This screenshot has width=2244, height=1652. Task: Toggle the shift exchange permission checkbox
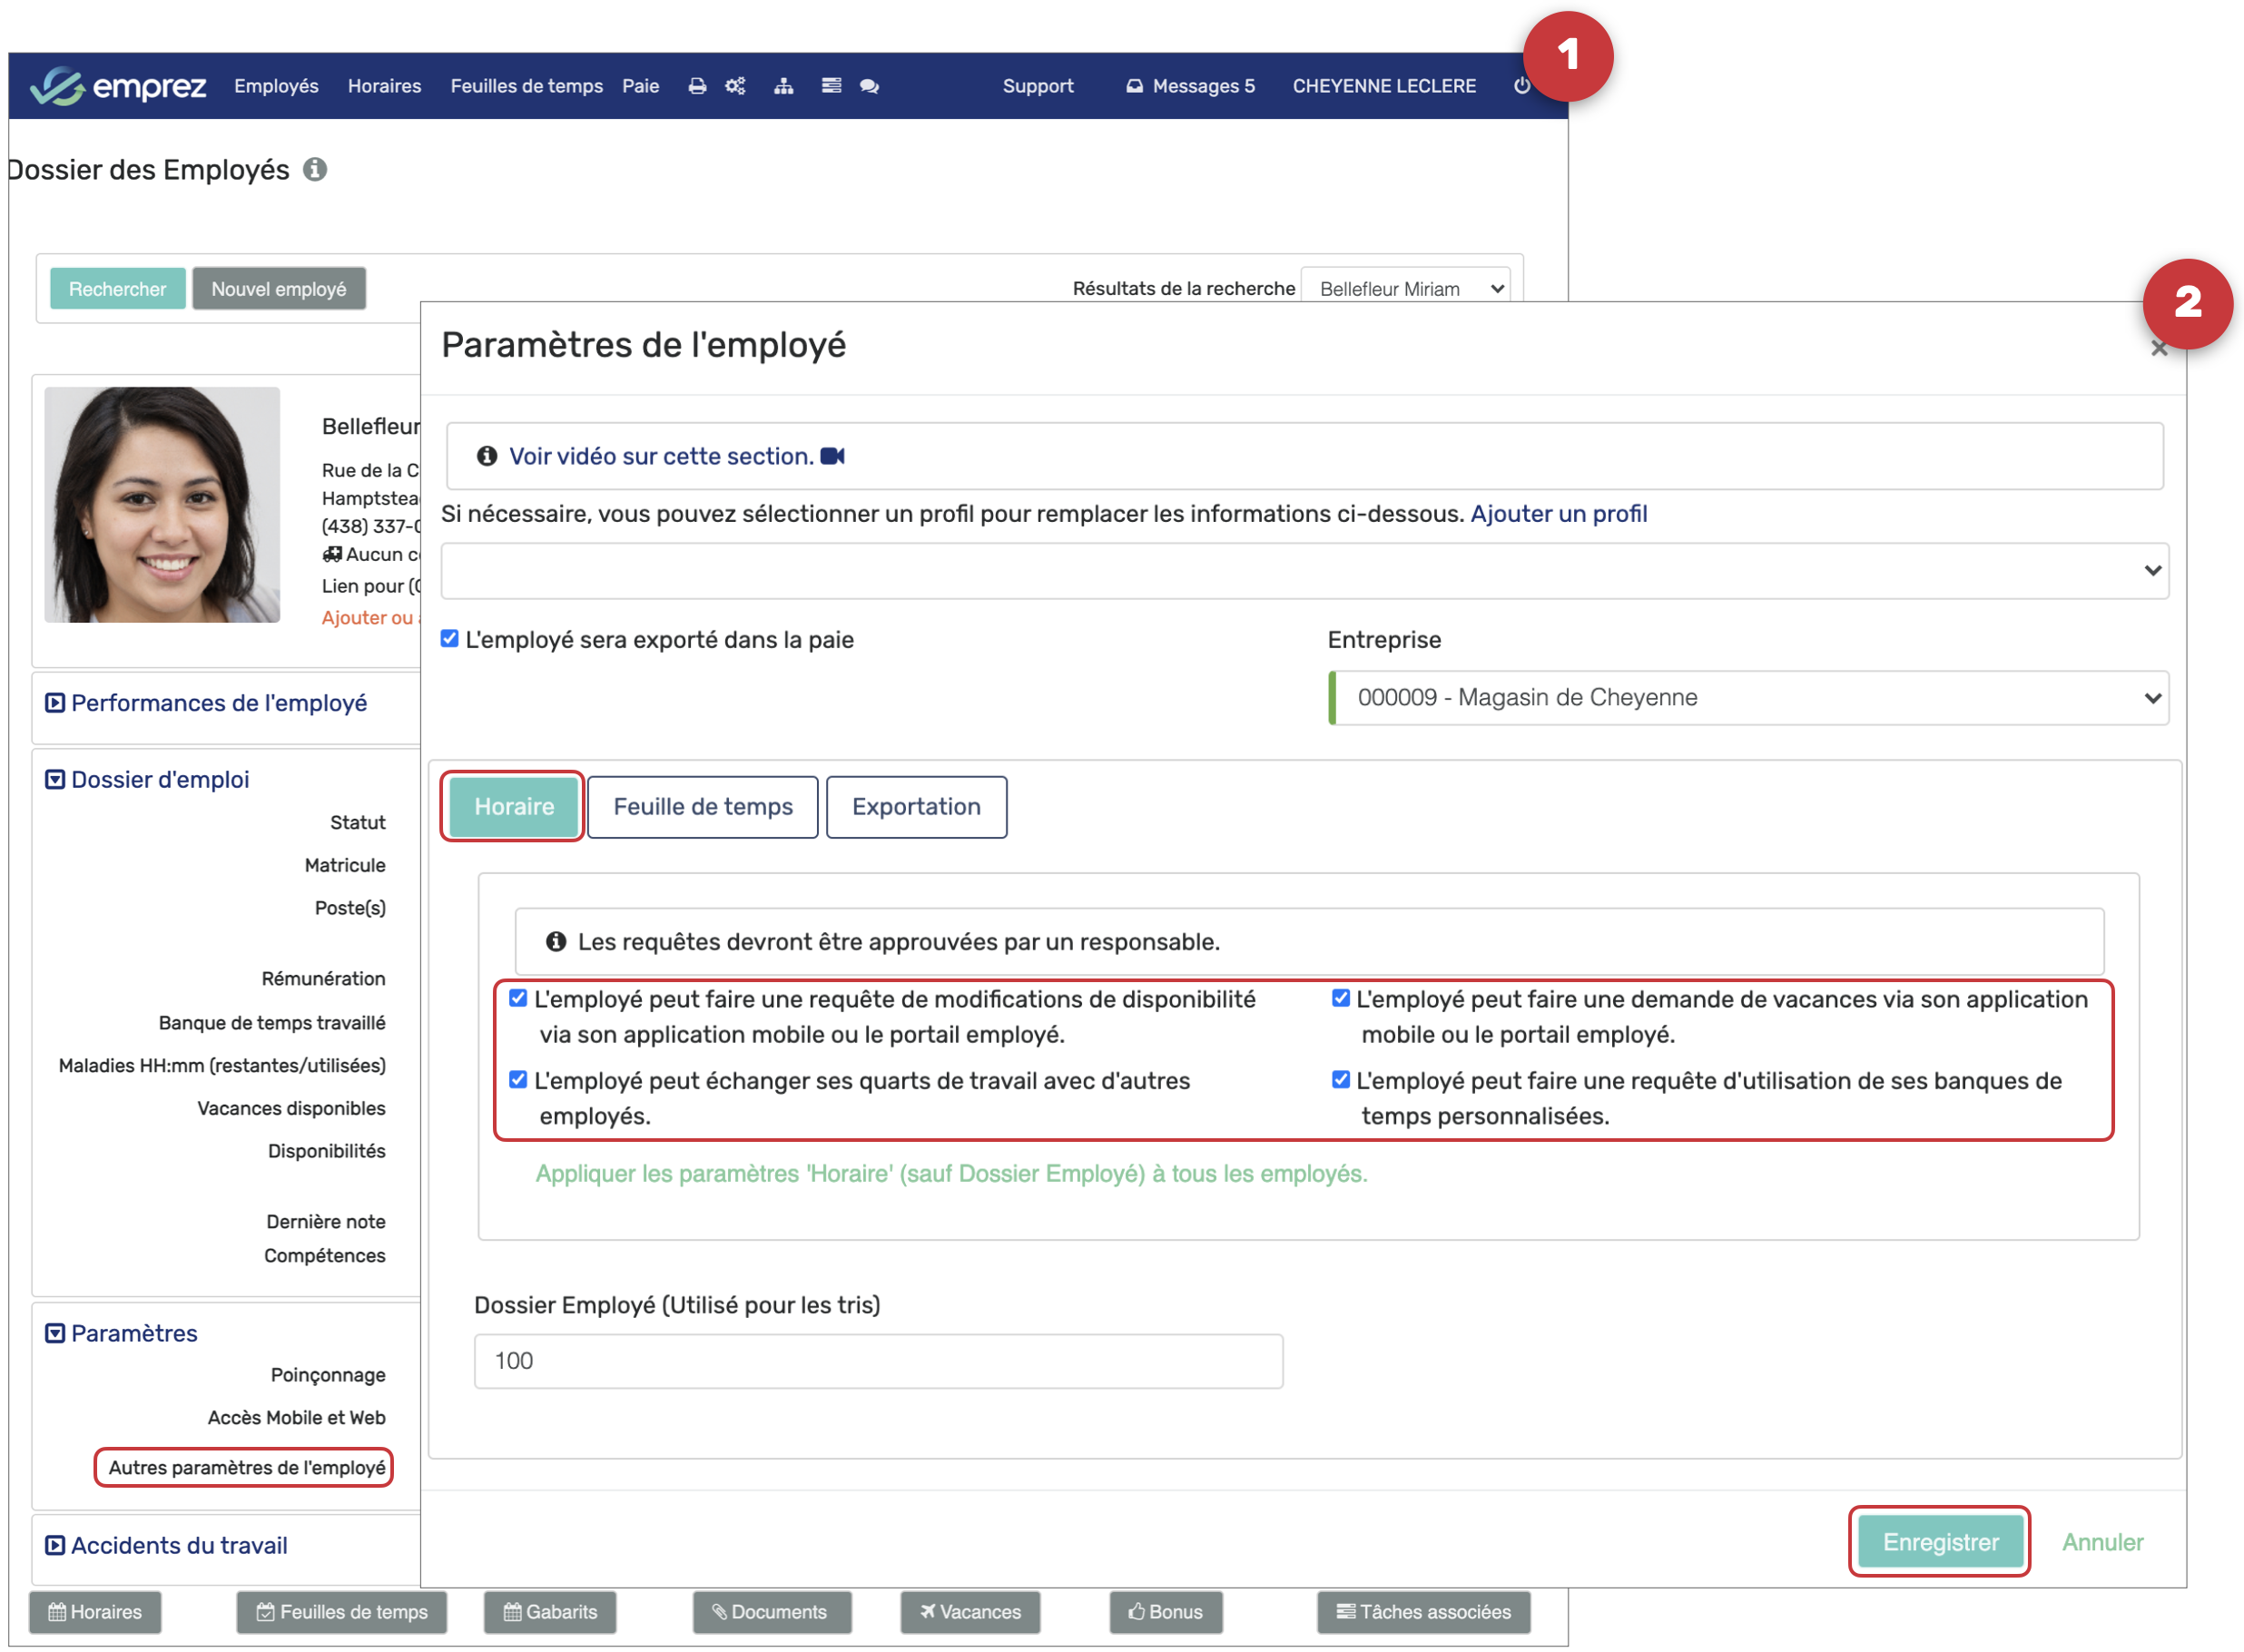pos(518,1080)
